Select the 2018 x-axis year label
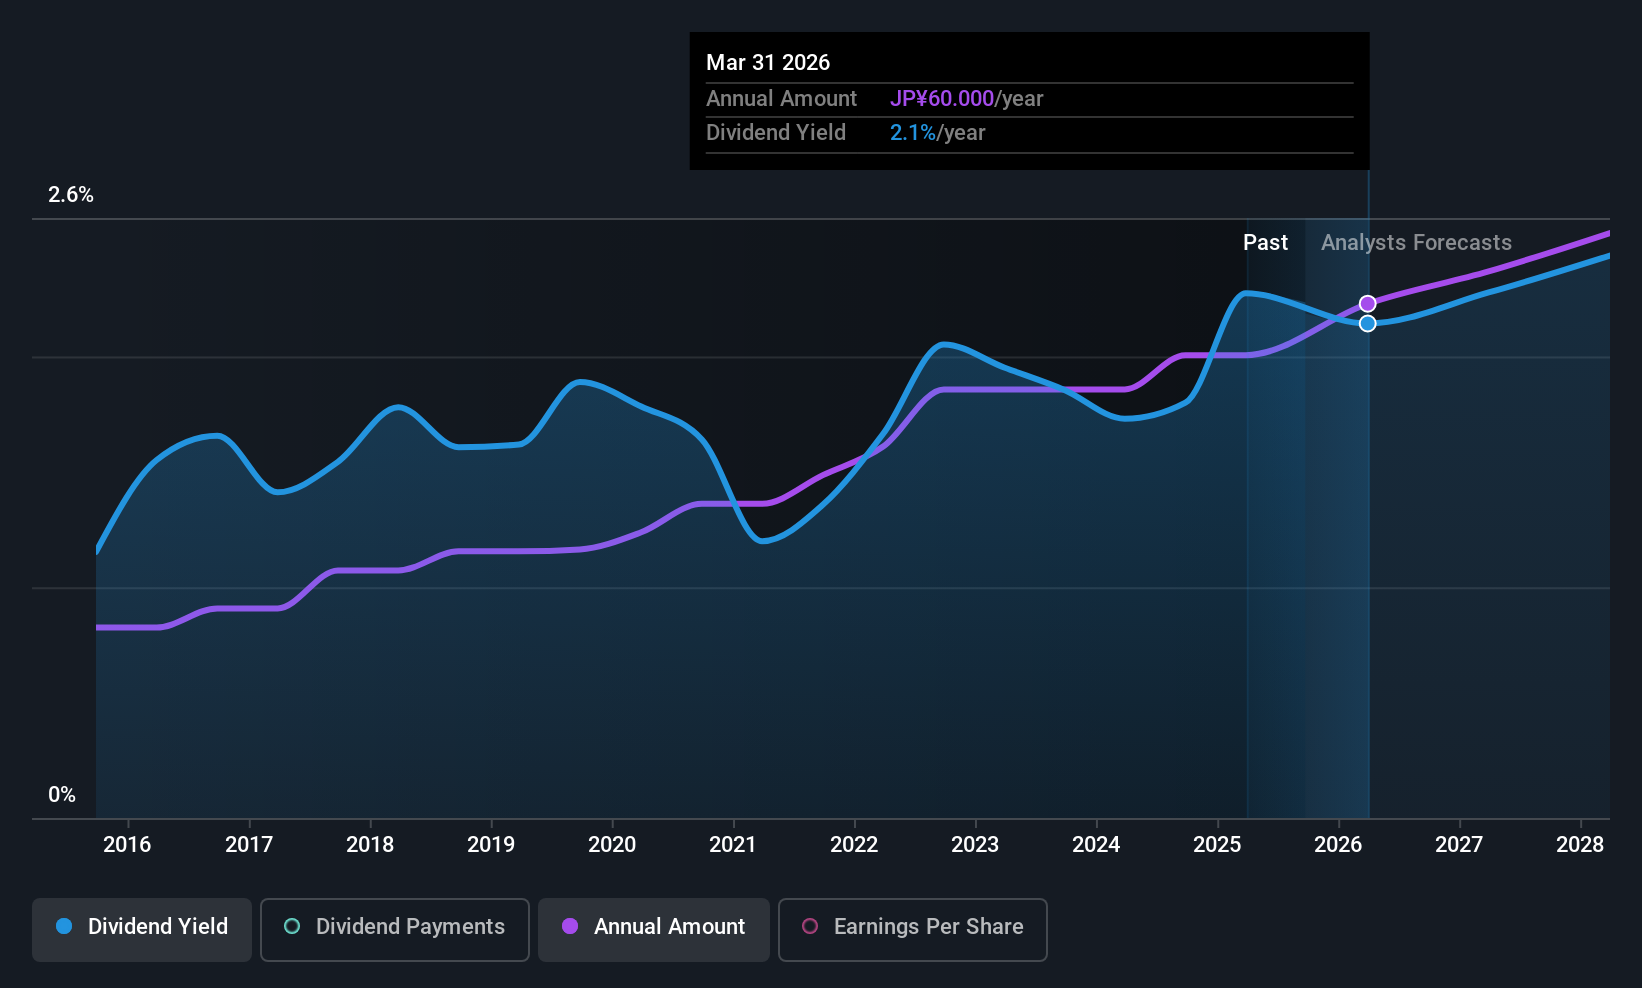Screen dimensions: 1642x988 click(370, 845)
